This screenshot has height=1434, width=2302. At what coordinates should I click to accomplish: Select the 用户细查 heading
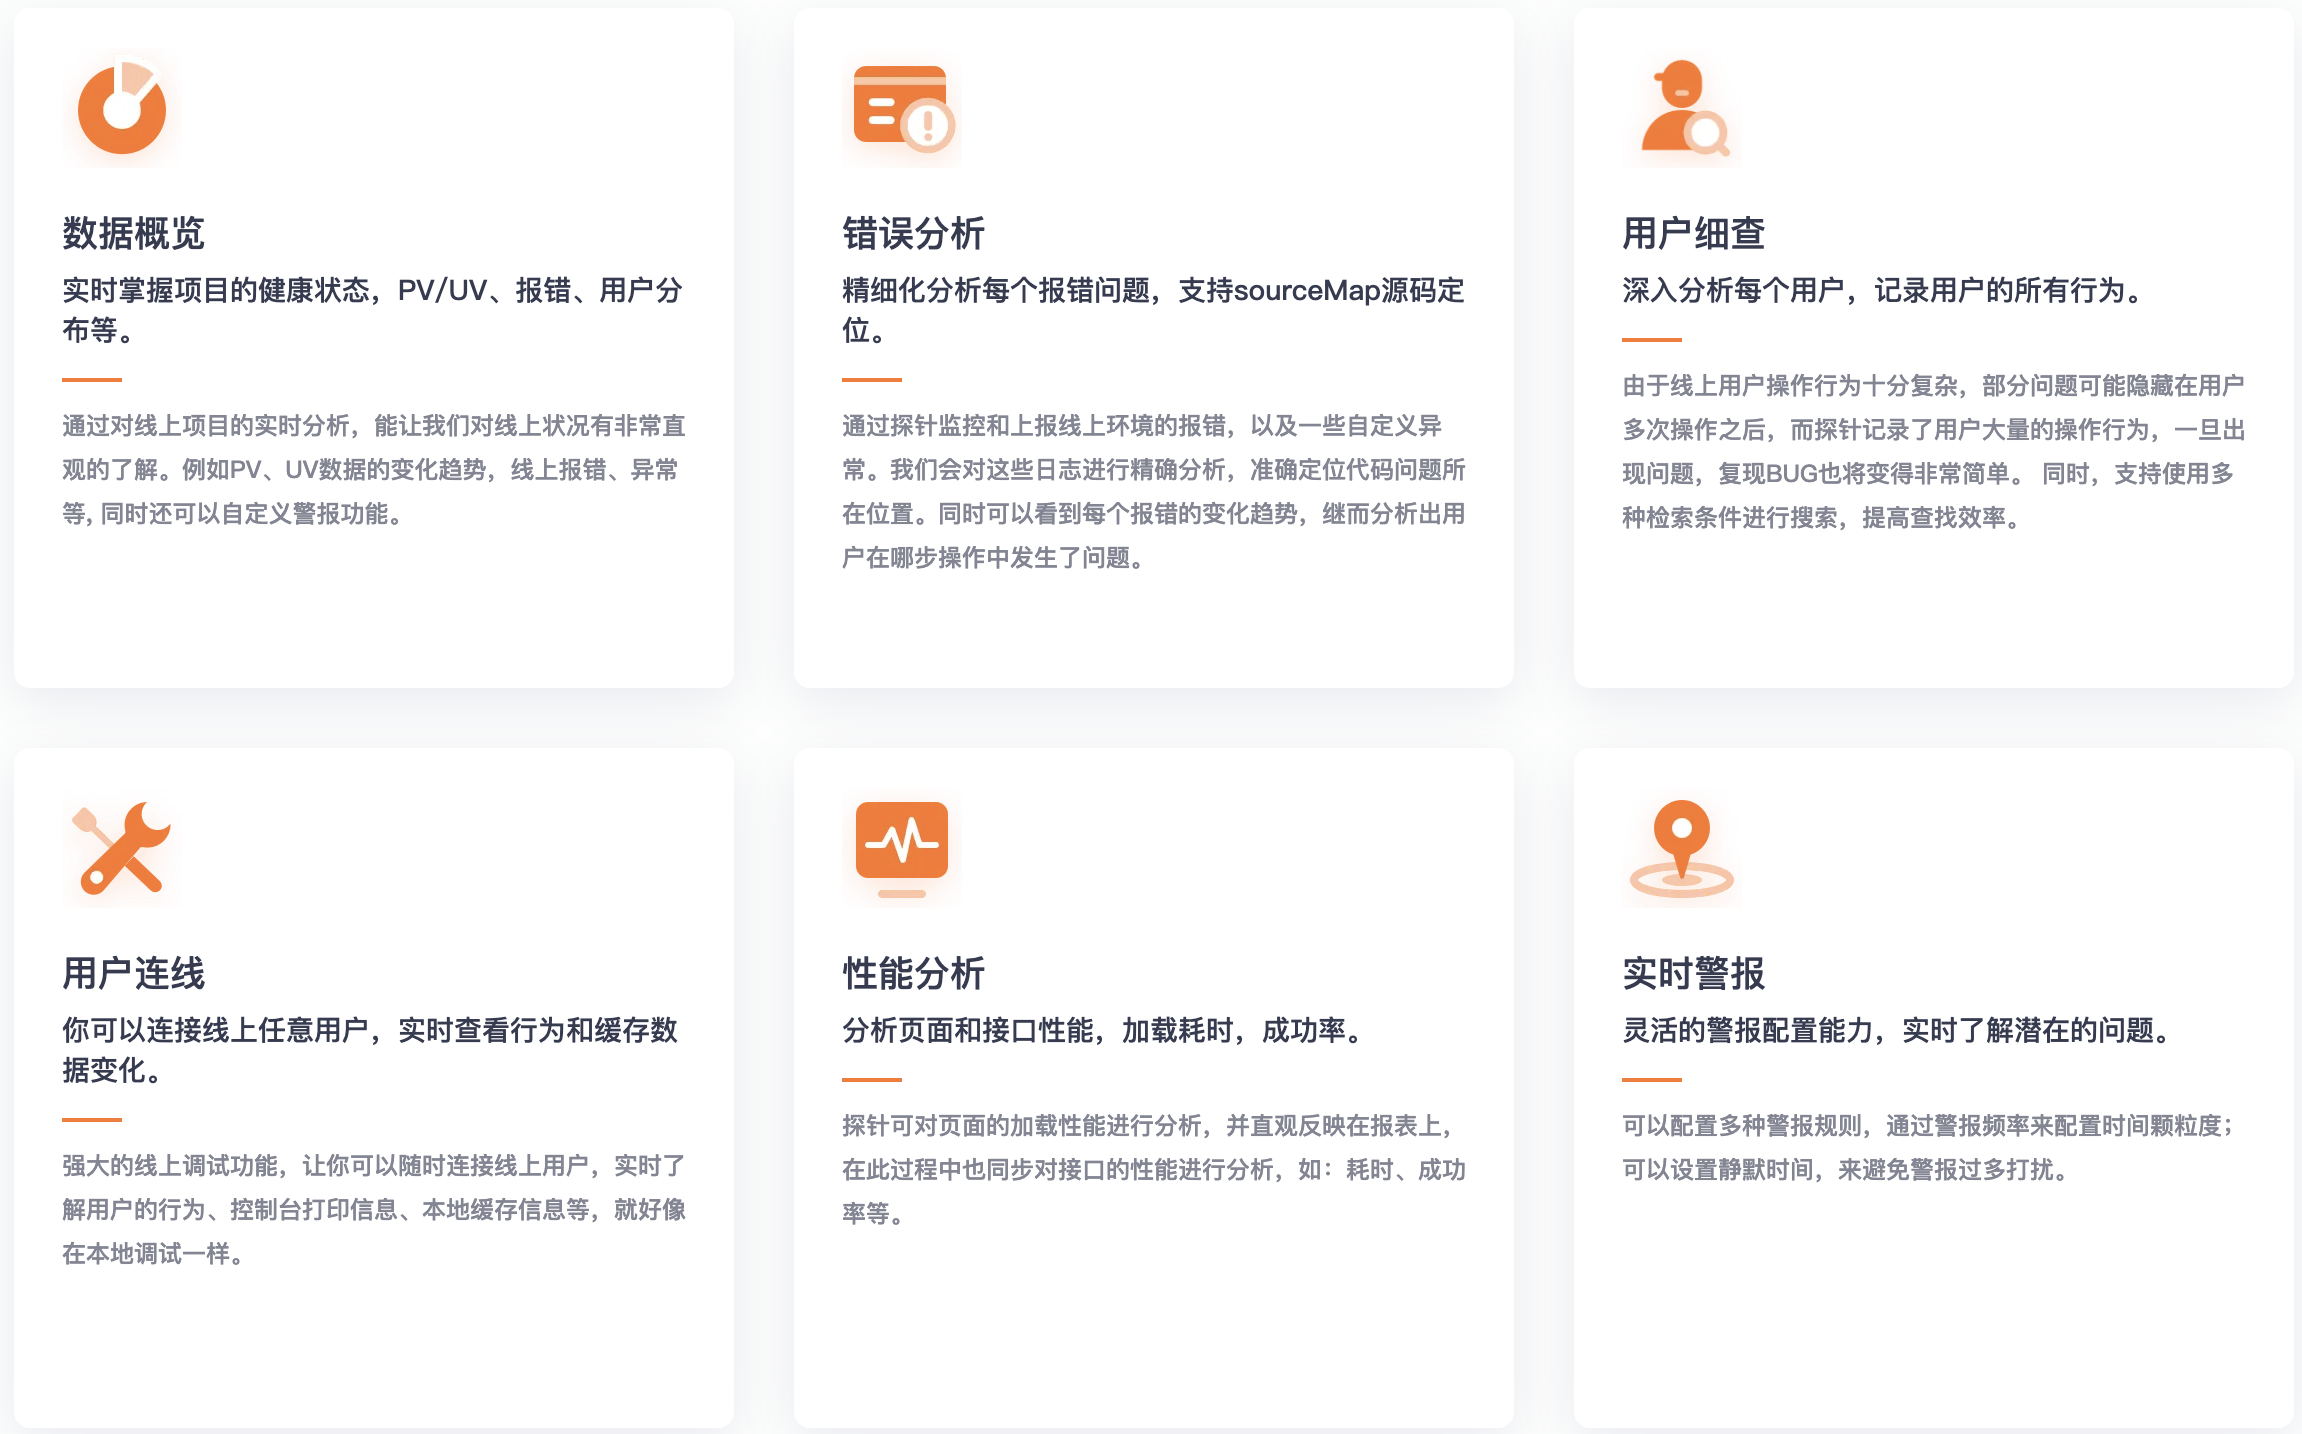coord(1694,233)
